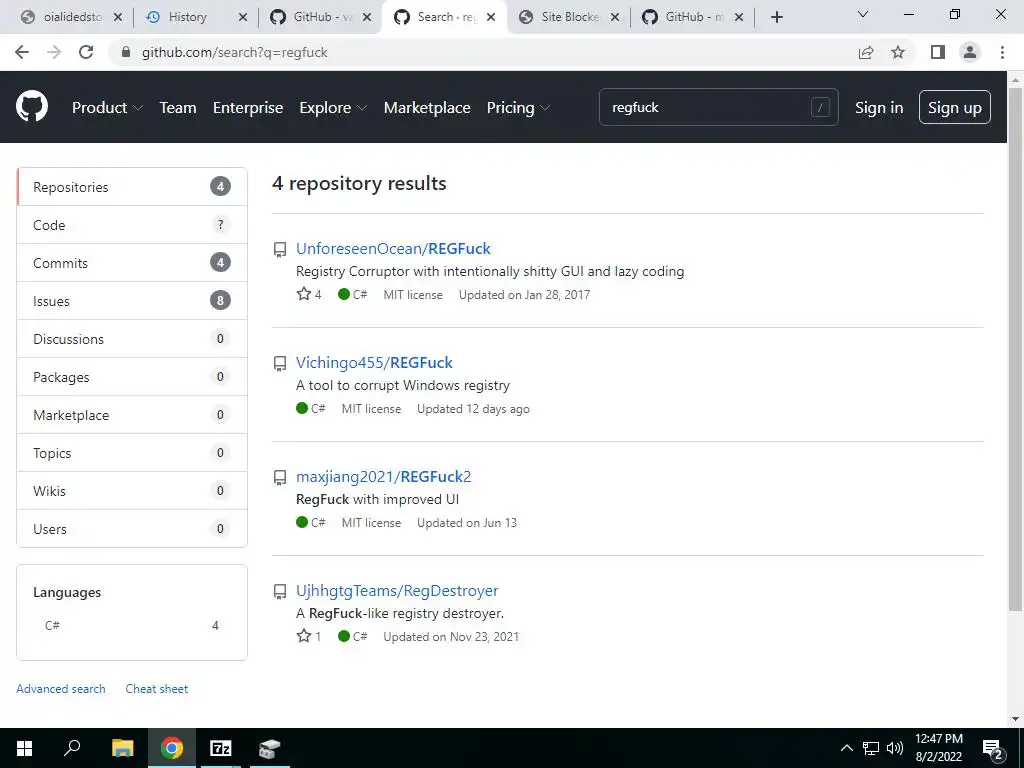Open Windows taskbar search

72,748
